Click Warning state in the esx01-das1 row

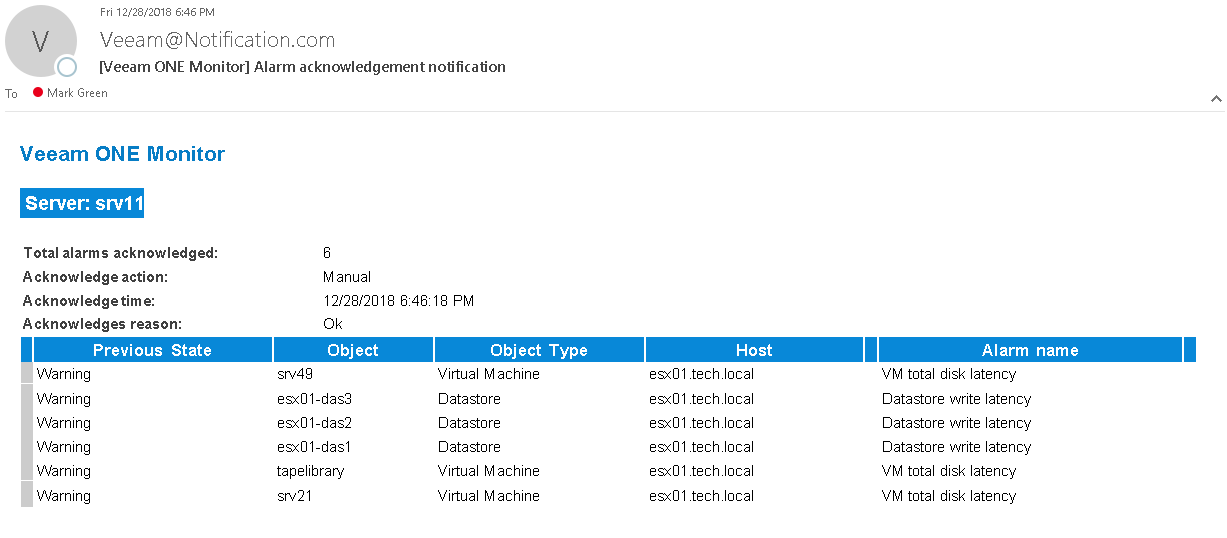pos(64,447)
